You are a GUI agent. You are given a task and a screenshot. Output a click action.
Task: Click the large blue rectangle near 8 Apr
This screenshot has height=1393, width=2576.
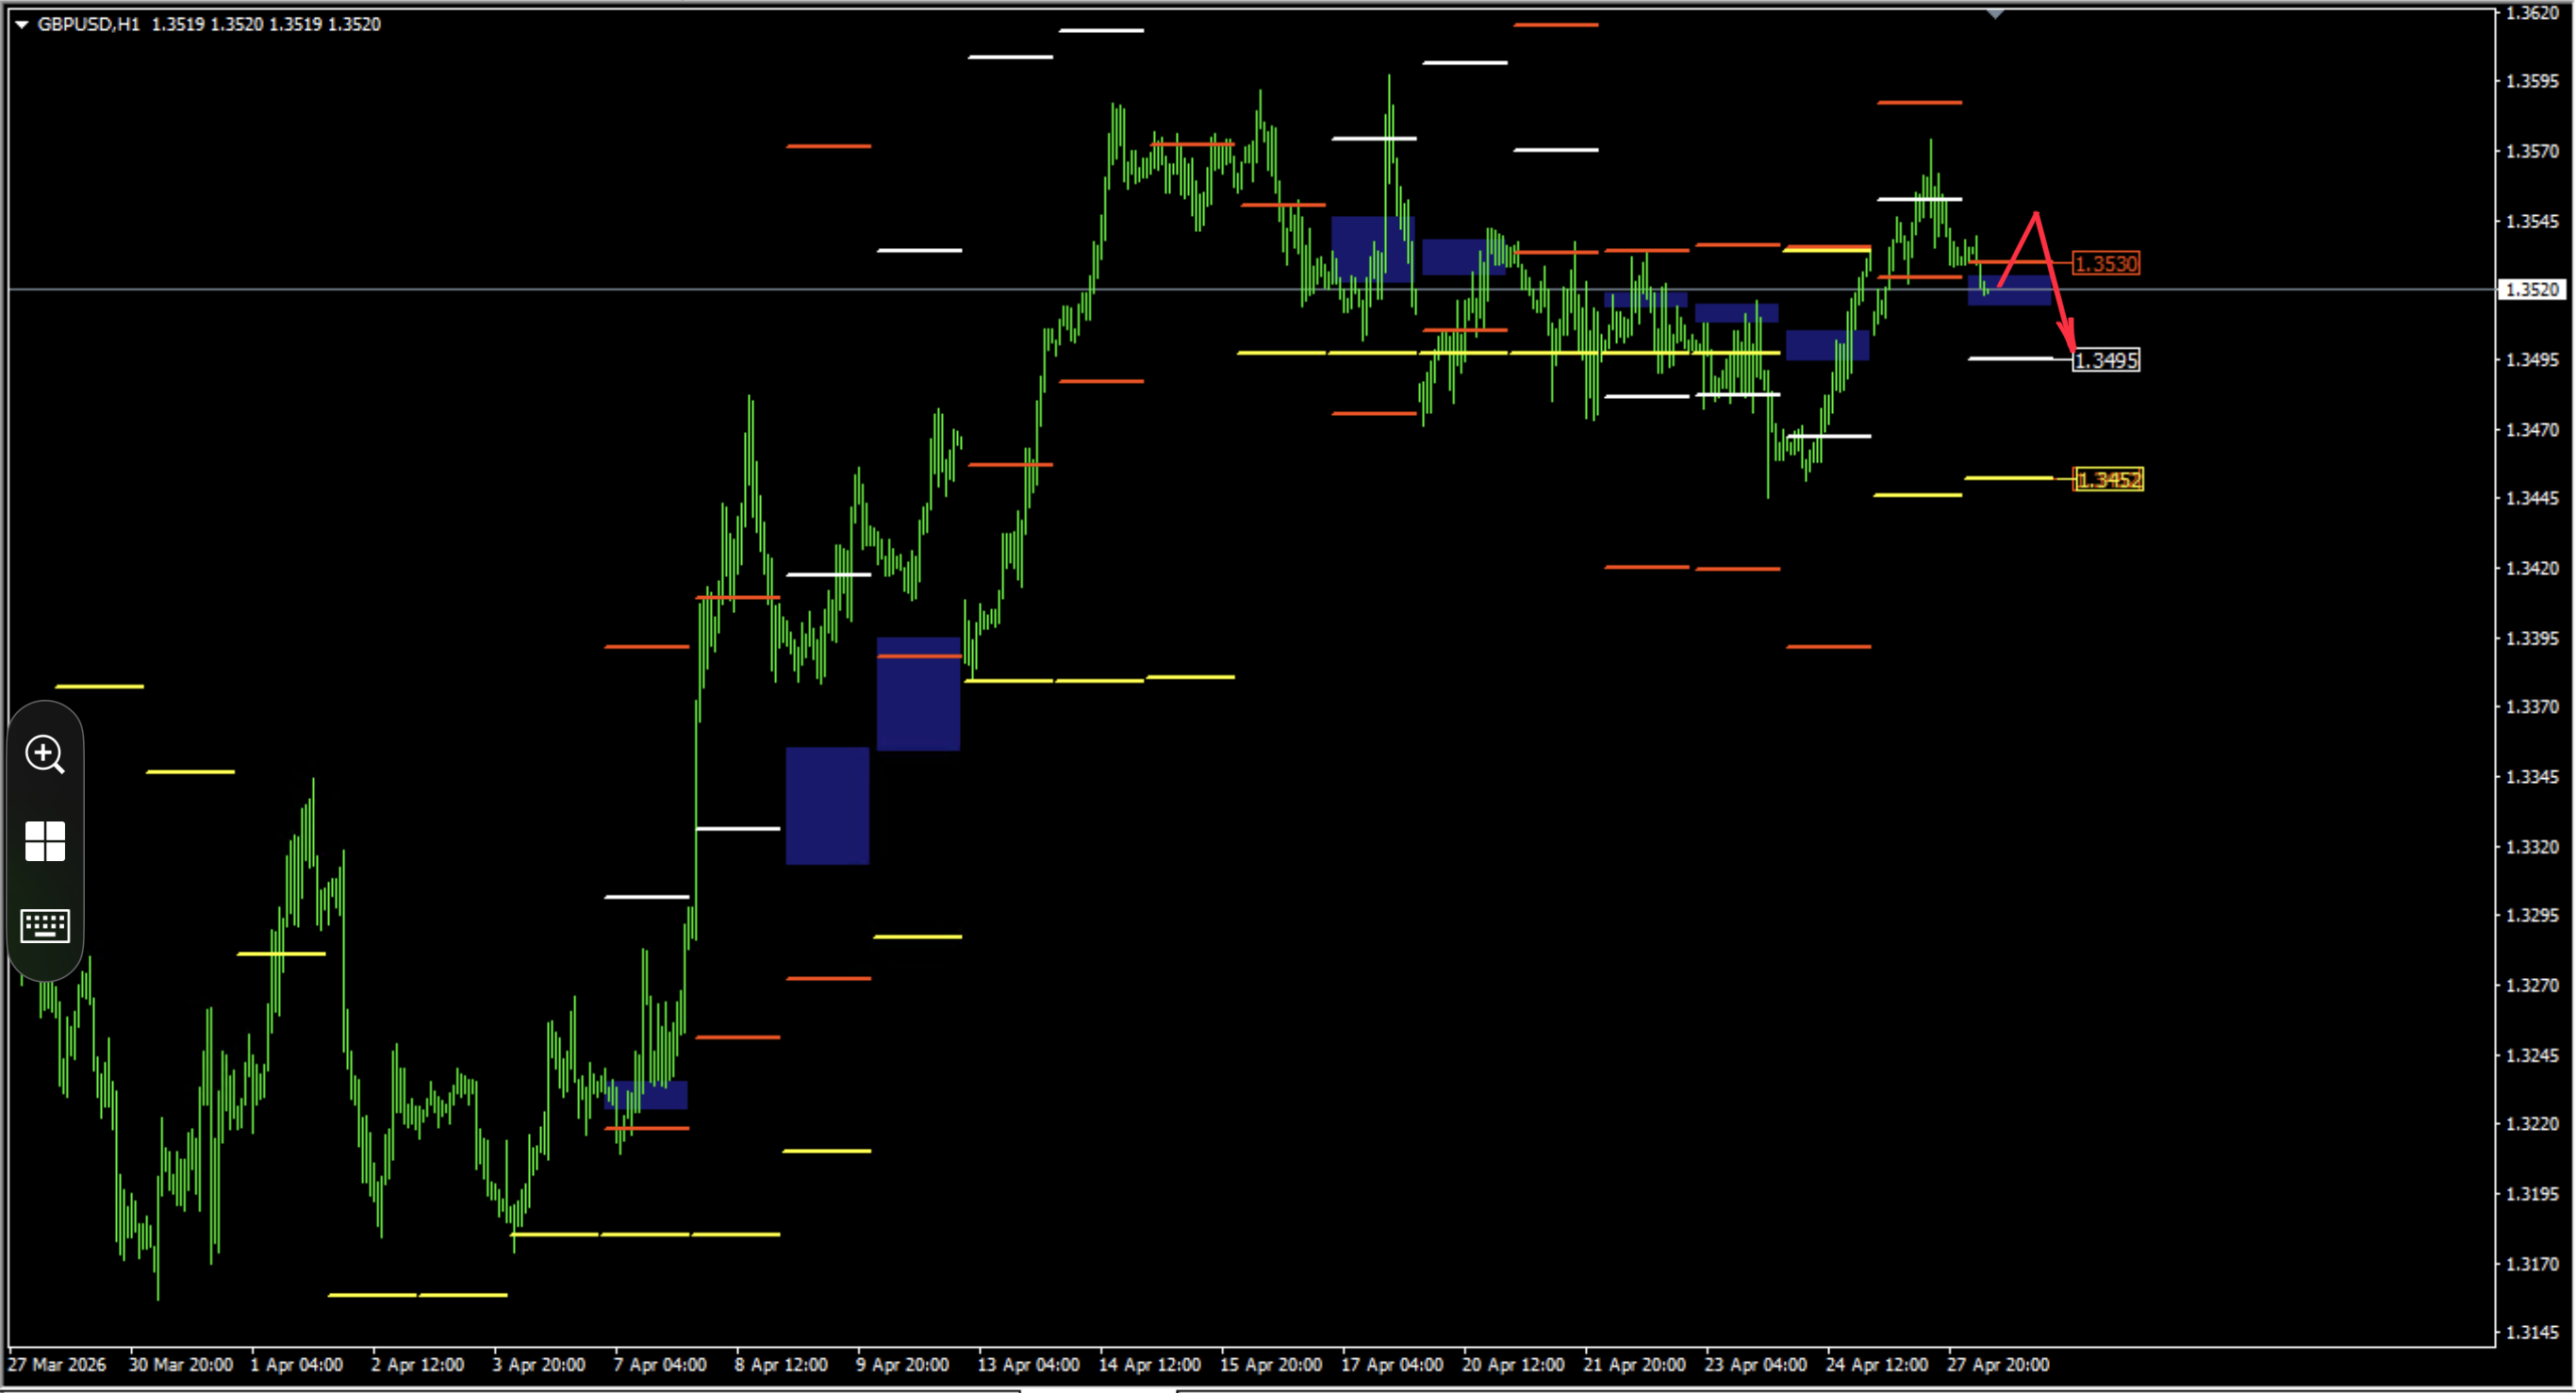(x=827, y=805)
